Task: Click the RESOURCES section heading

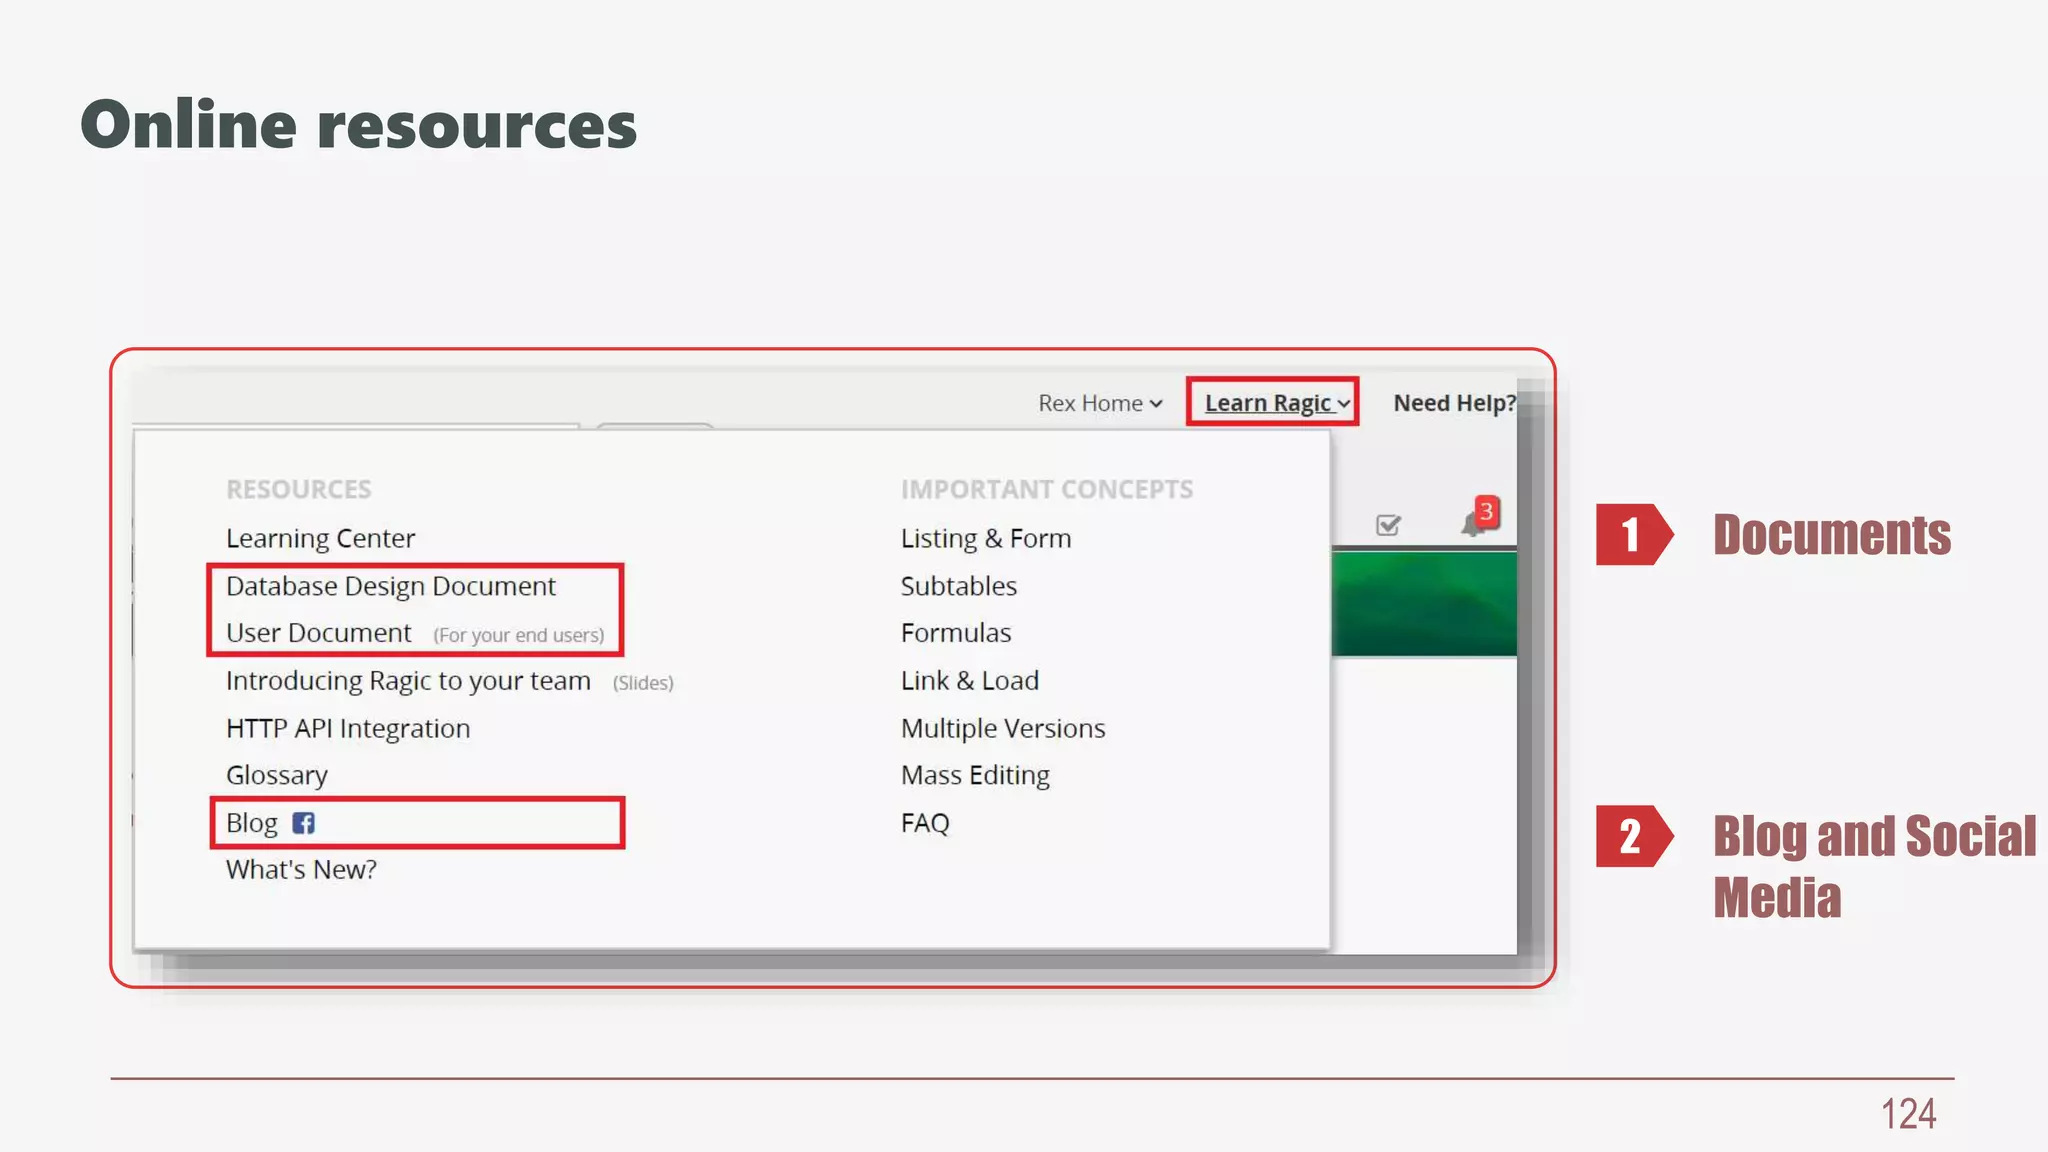Action: coord(299,490)
